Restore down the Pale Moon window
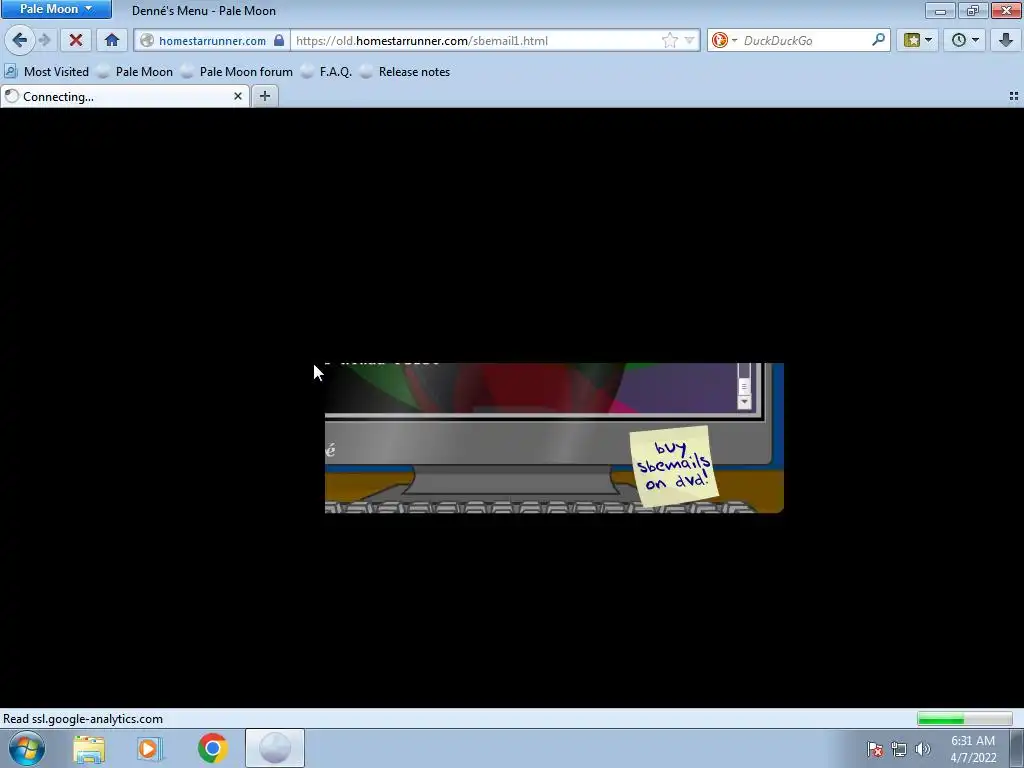The width and height of the screenshot is (1024, 768). [972, 10]
